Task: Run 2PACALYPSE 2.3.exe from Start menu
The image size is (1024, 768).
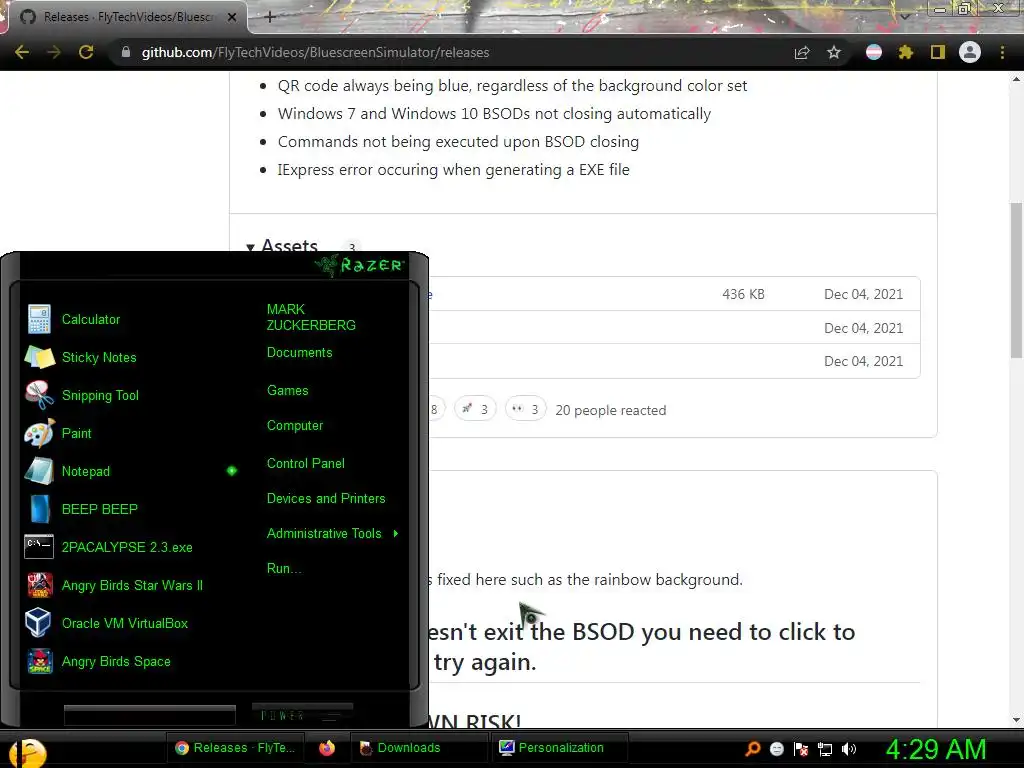Action: pos(127,547)
